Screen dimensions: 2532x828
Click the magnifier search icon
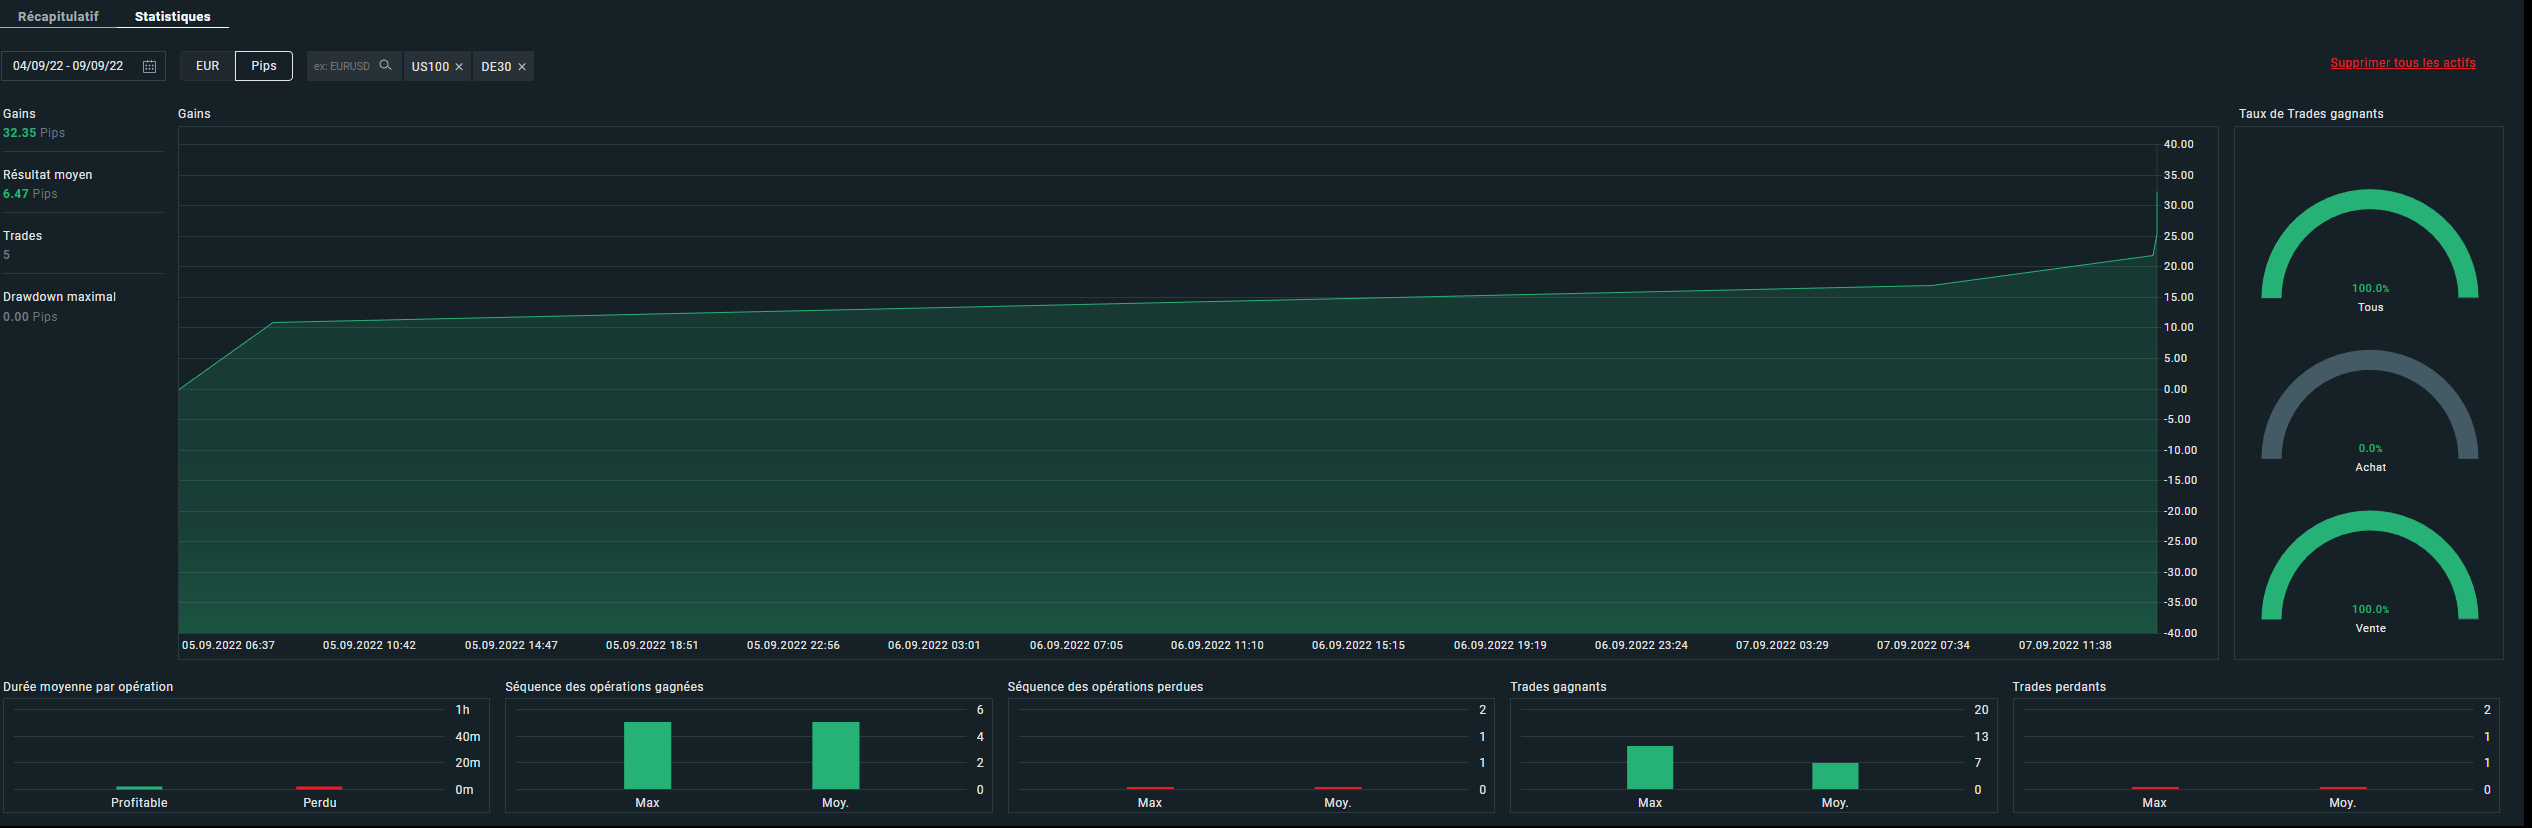[x=385, y=66]
